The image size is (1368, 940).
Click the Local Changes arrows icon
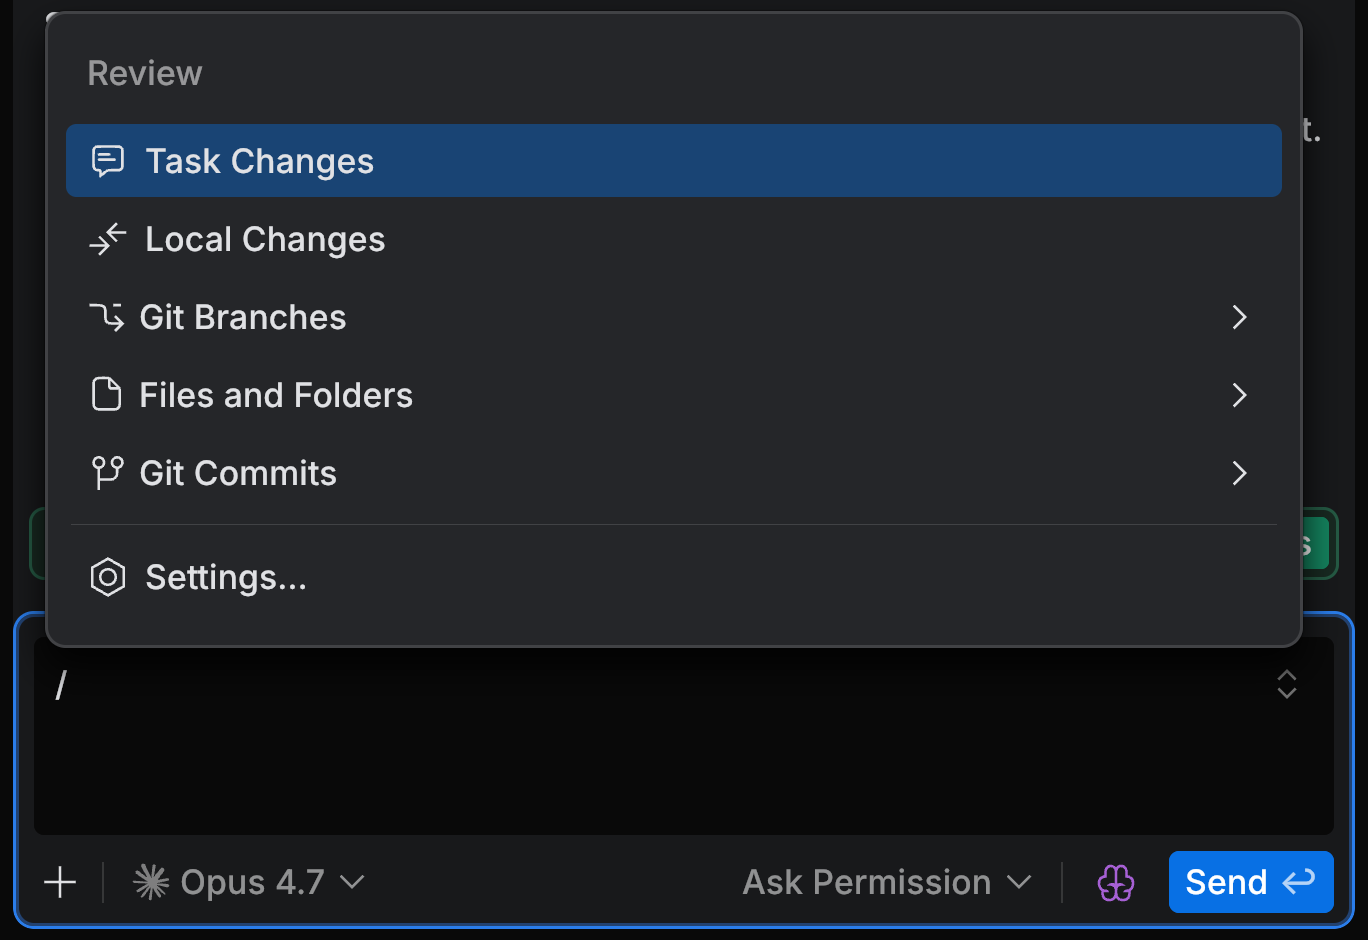coord(108,239)
